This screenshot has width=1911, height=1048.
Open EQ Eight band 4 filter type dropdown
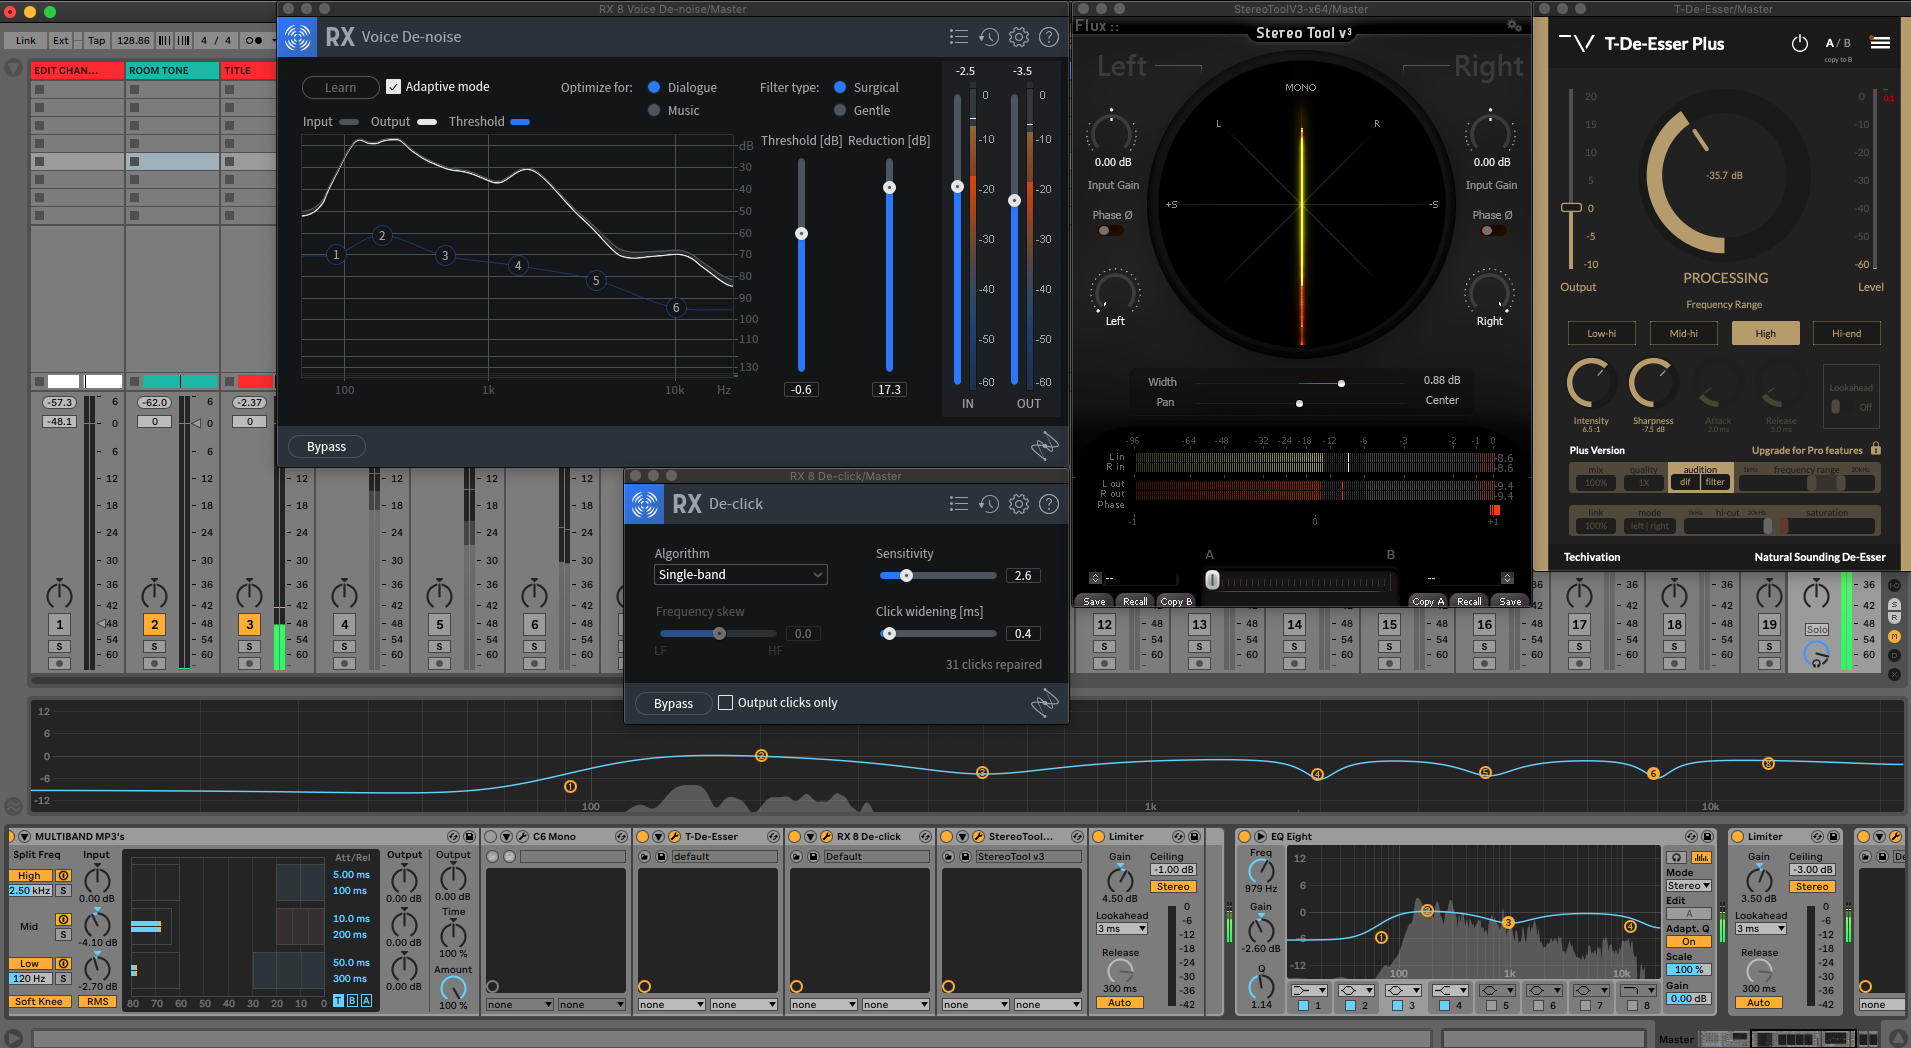tap(1450, 990)
